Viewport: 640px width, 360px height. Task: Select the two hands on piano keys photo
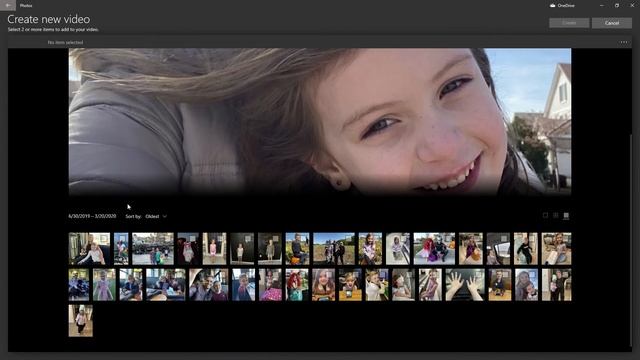464,284
